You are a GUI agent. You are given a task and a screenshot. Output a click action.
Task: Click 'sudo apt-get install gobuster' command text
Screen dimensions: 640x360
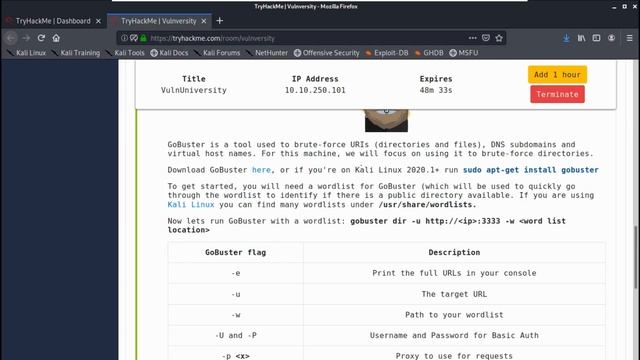click(x=531, y=170)
